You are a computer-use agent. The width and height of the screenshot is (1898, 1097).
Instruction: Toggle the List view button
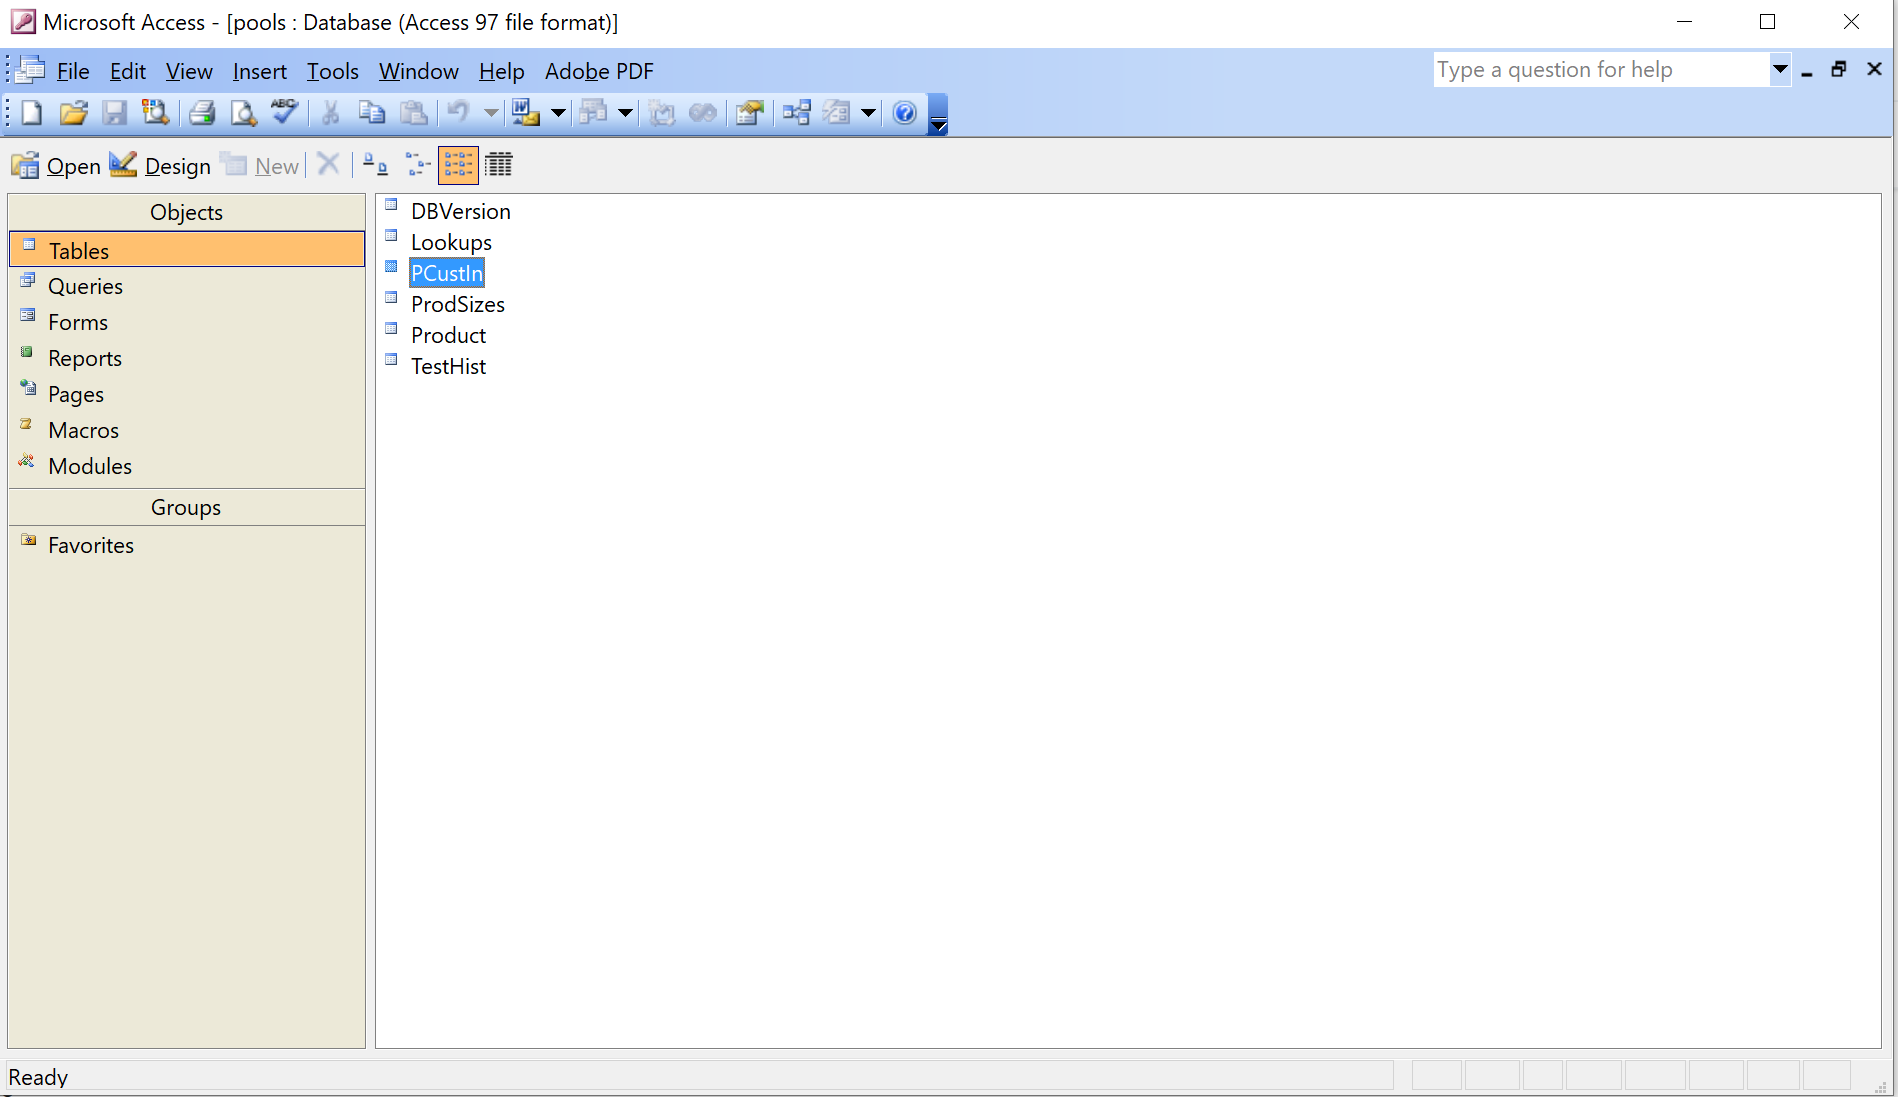pyautogui.click(x=458, y=165)
